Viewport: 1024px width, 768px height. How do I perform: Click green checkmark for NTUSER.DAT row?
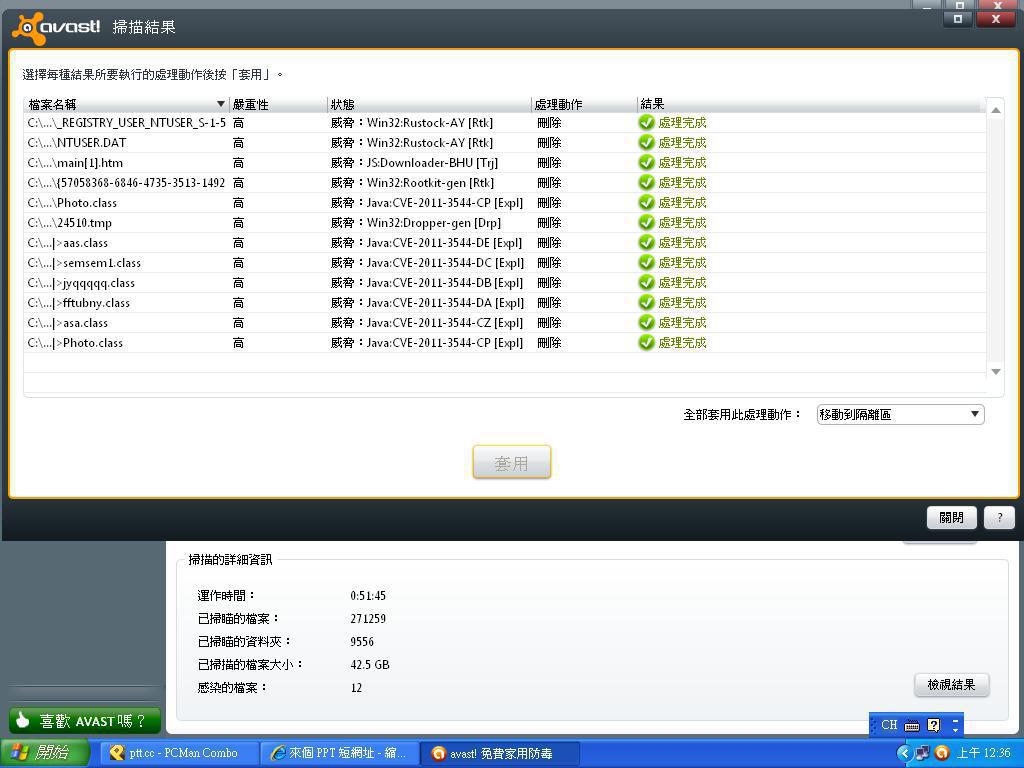point(647,142)
